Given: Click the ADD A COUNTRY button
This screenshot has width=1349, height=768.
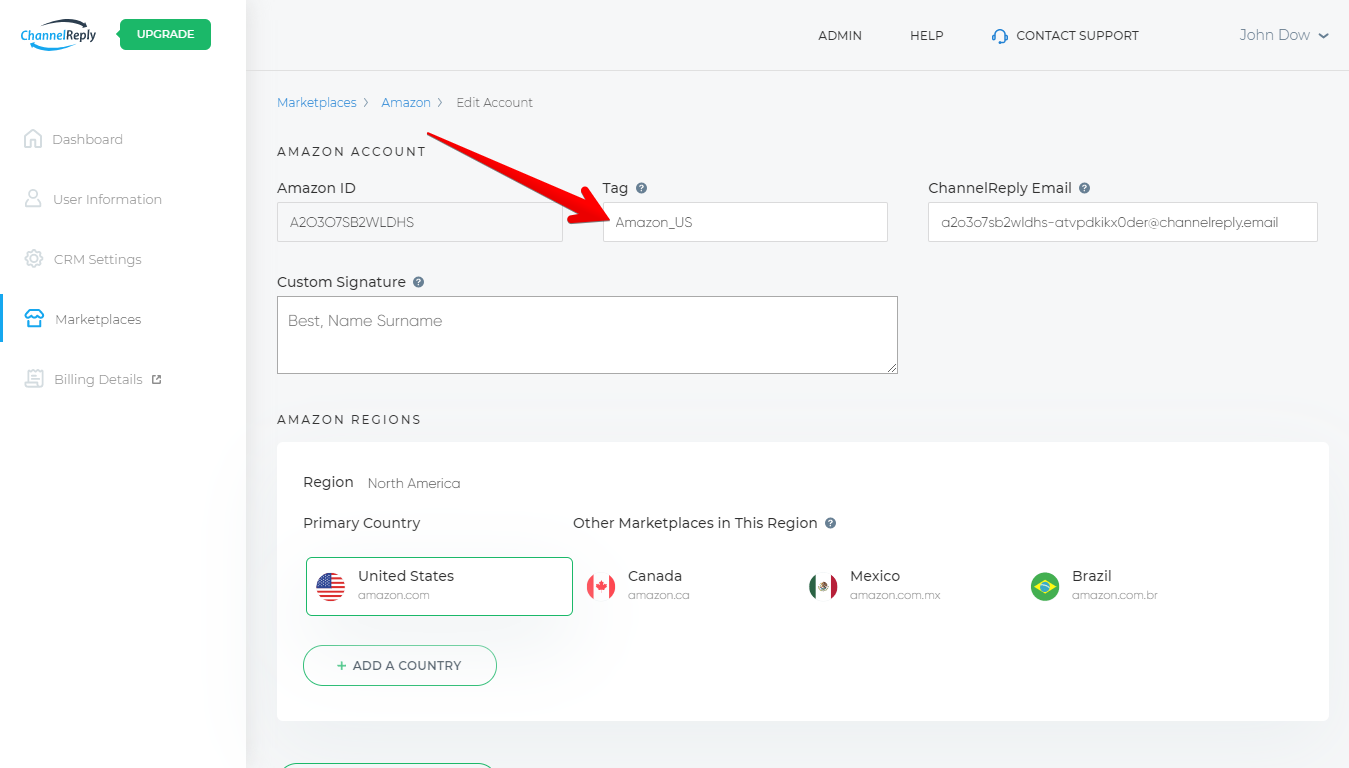Looking at the screenshot, I should coord(400,665).
